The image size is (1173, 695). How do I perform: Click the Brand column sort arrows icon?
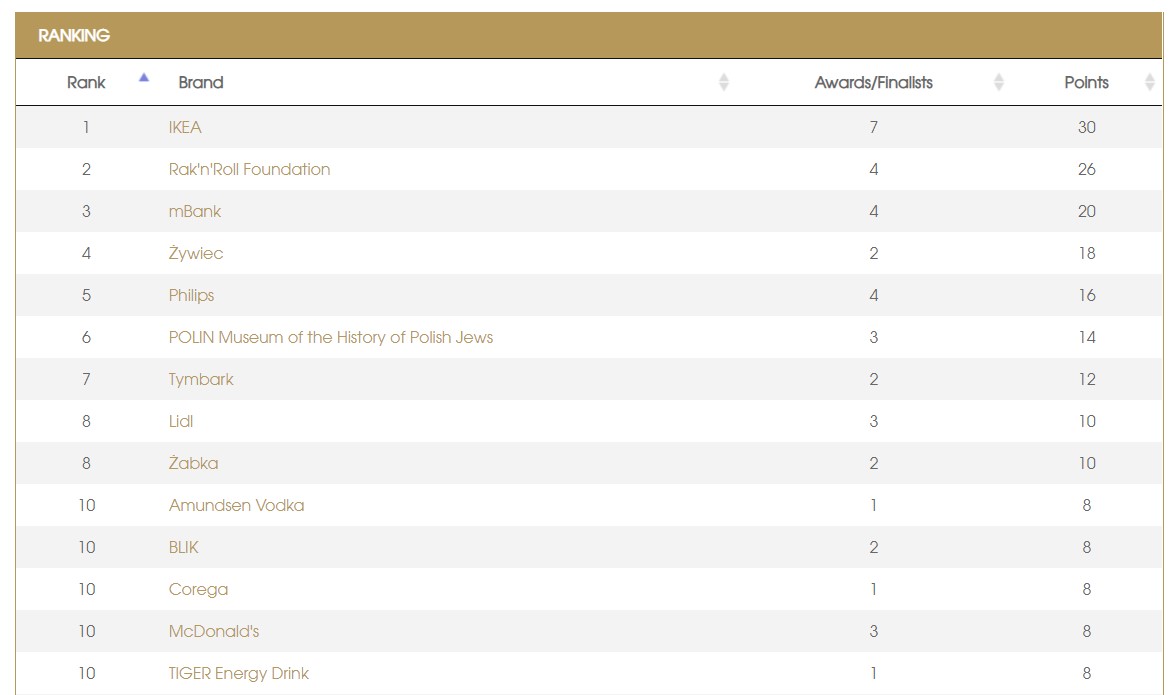click(x=724, y=83)
